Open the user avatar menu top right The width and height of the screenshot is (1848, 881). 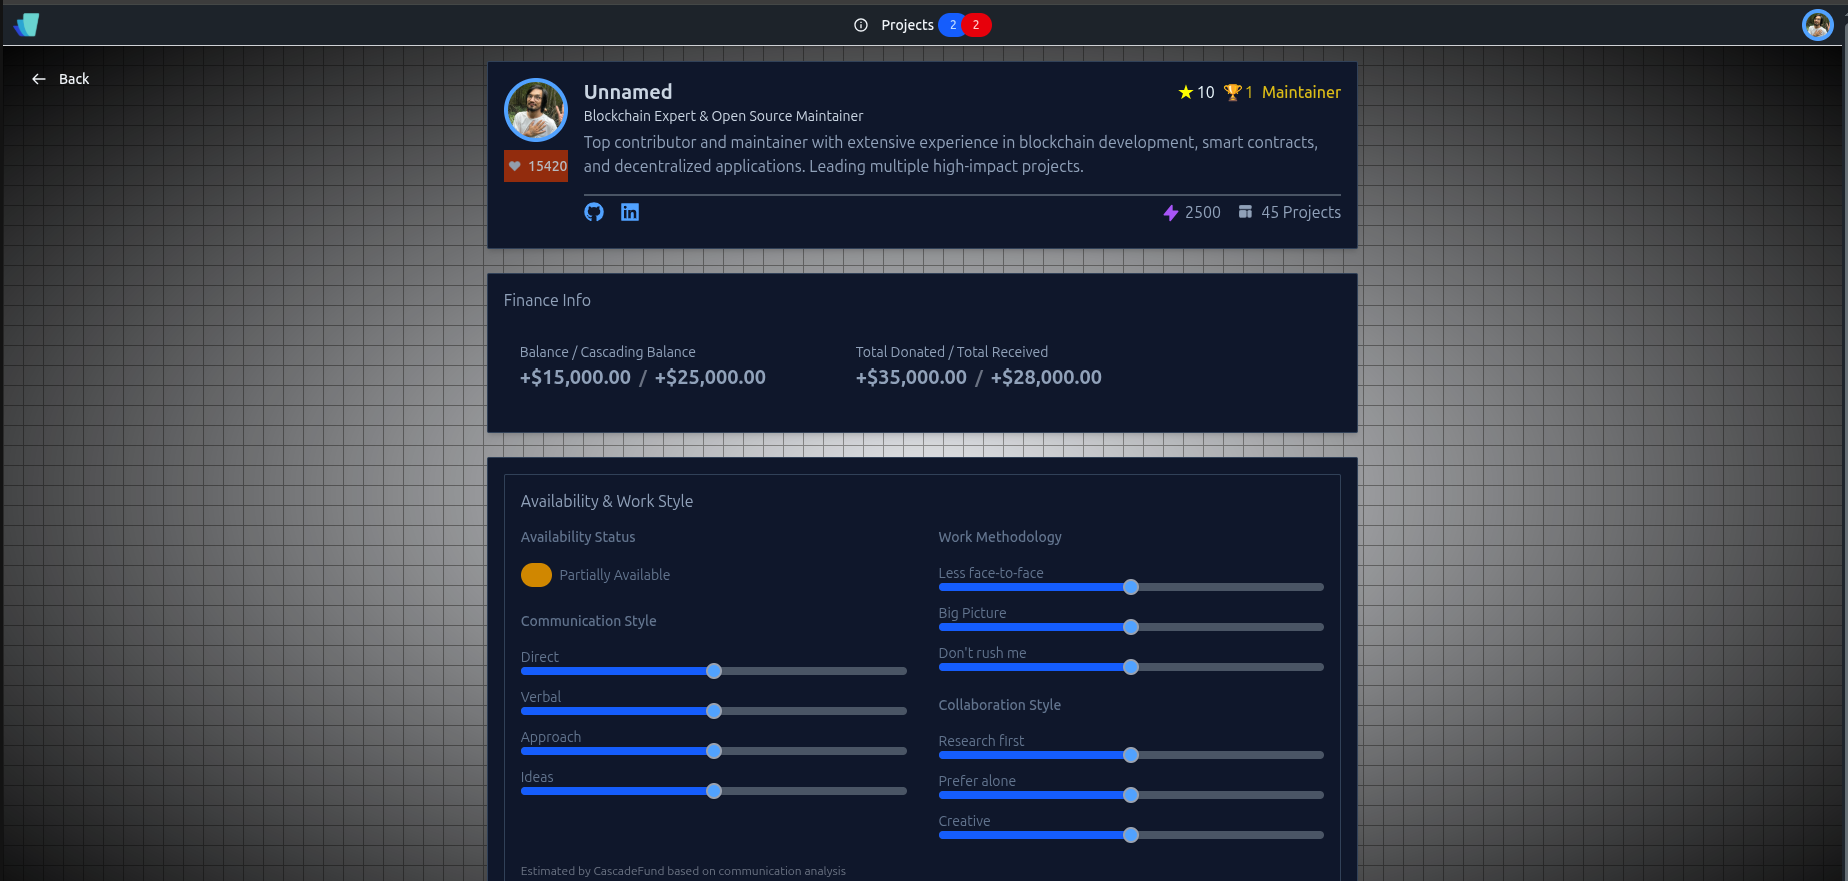1817,25
